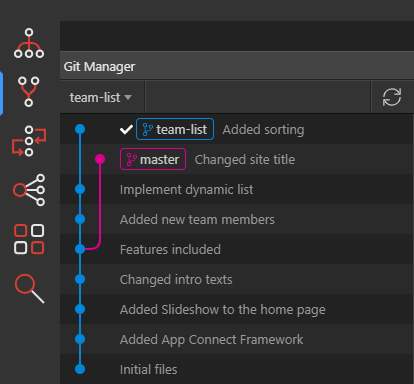Click the pink master commit node
Screen dimensions: 414x384
pos(100,159)
